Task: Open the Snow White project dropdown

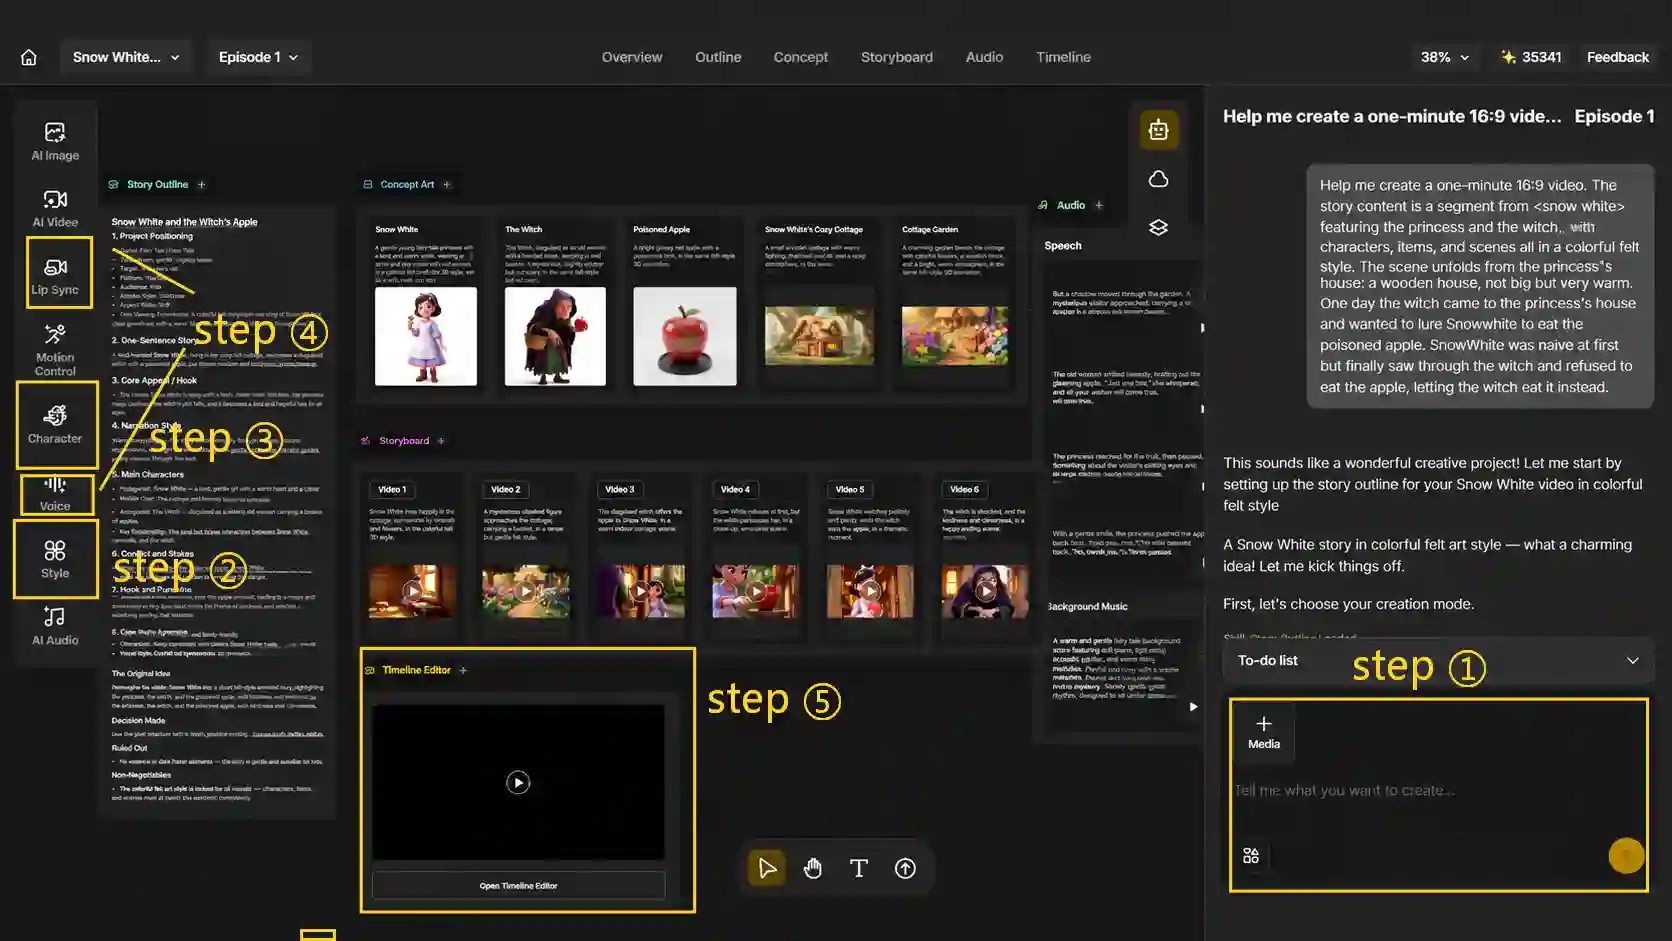Action: 126,57
